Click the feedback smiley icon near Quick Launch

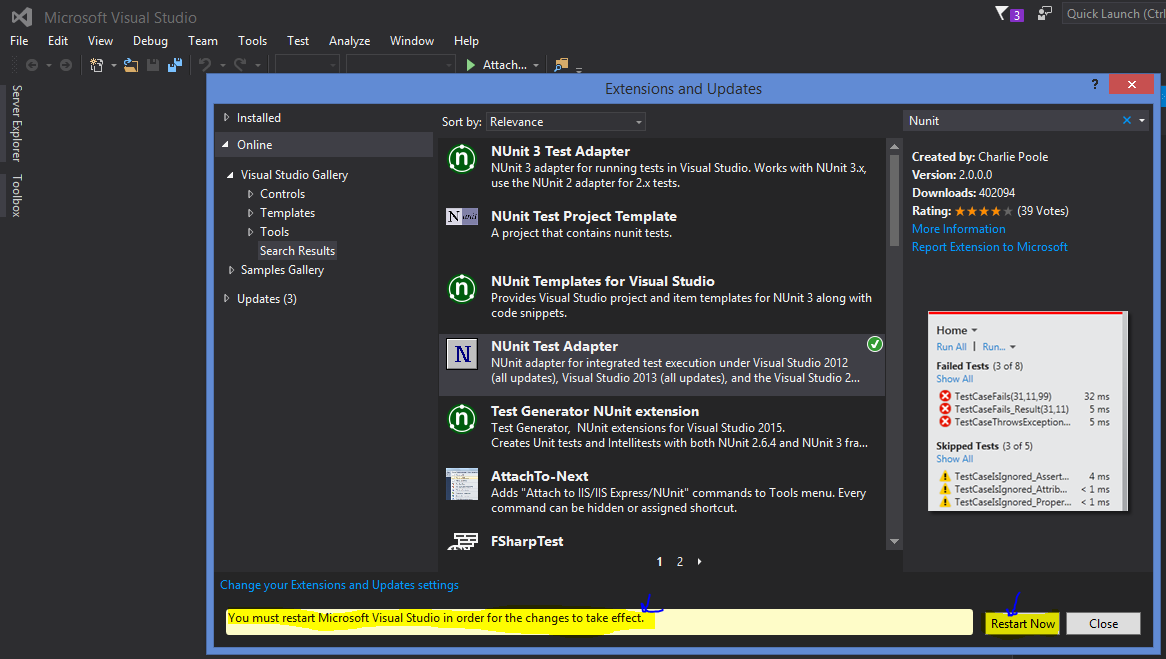click(1044, 13)
